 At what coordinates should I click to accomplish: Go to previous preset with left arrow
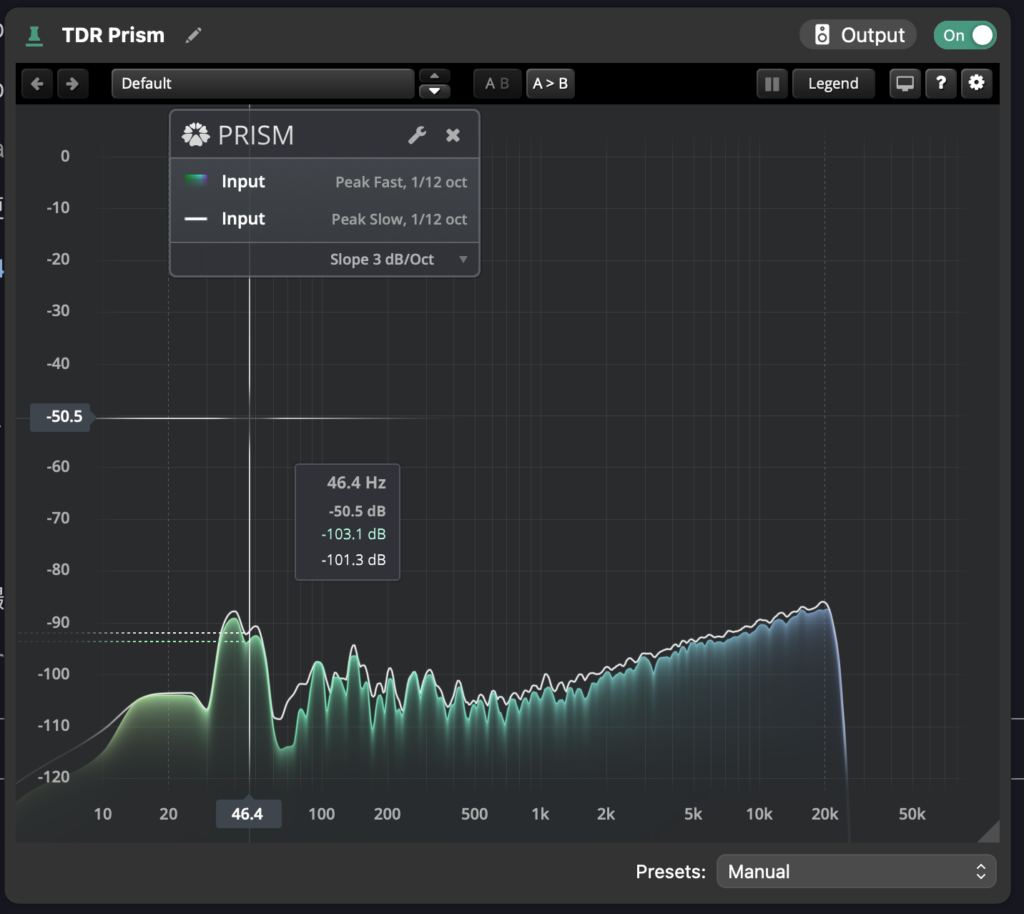[x=37, y=84]
